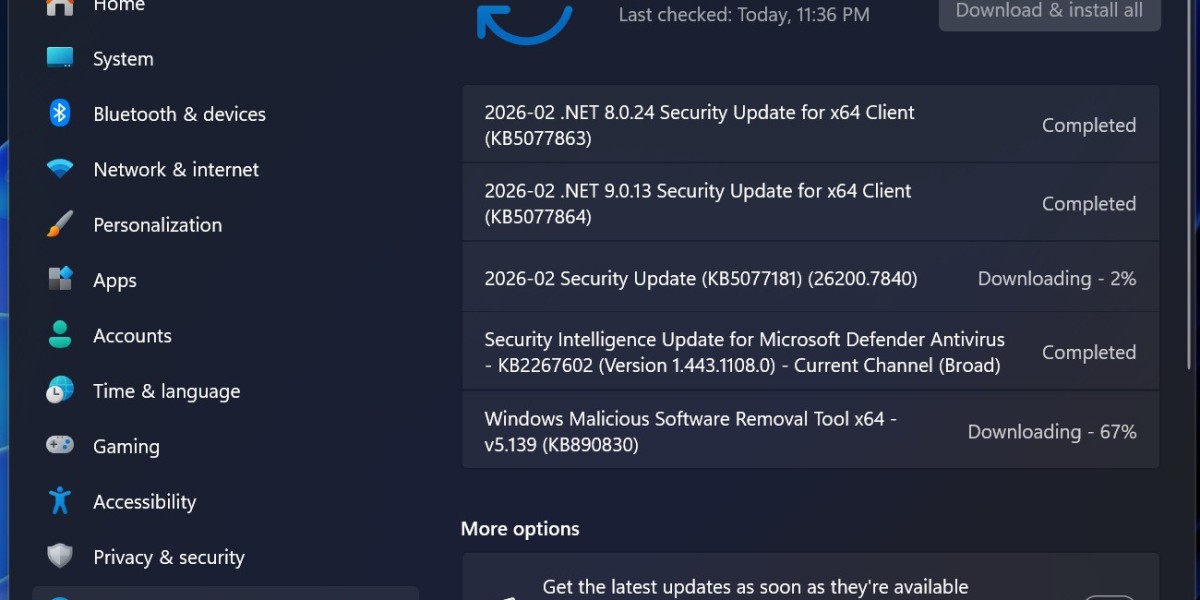Click the Wi-Fi icon for Network & internet
The height and width of the screenshot is (600, 1200).
60,169
